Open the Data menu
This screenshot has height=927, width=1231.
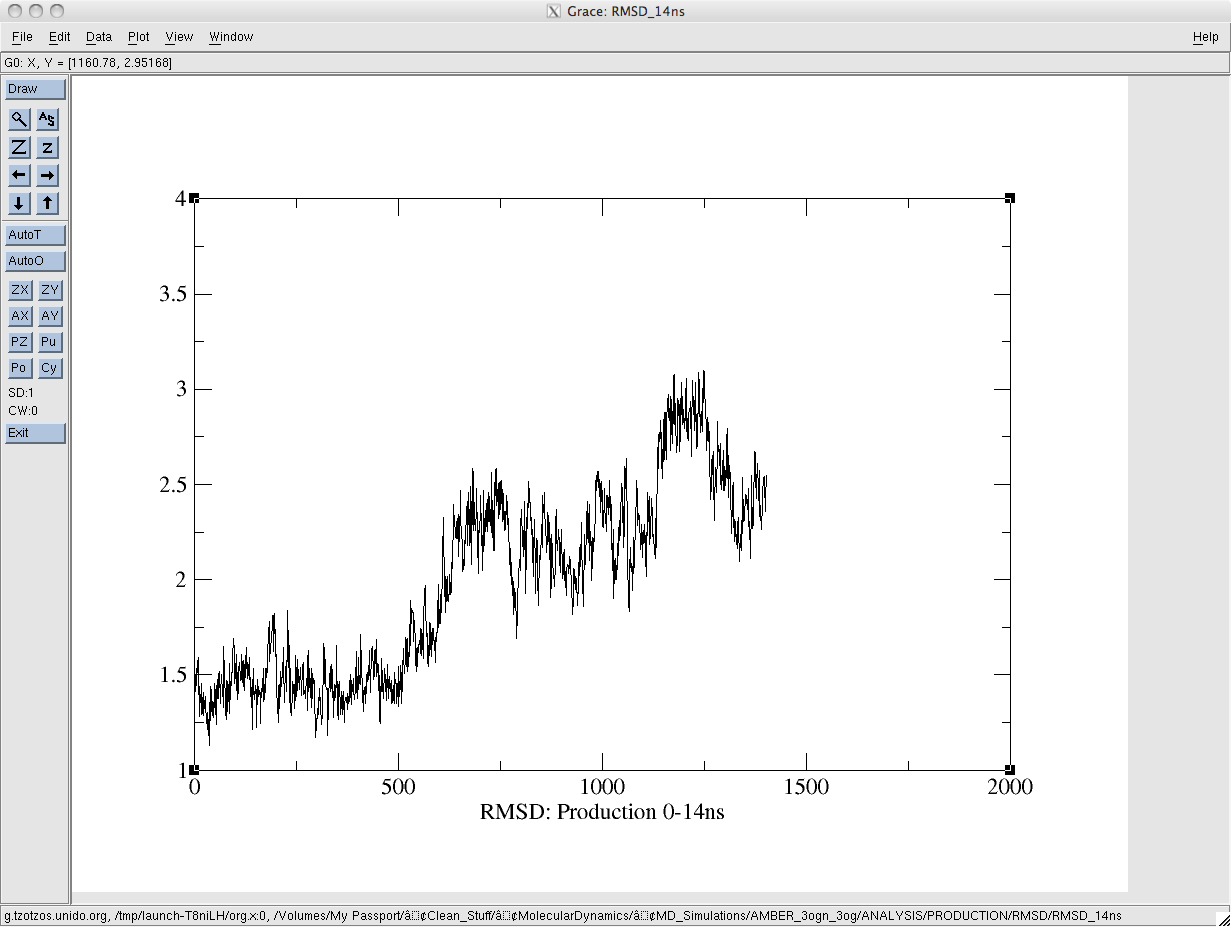point(99,37)
